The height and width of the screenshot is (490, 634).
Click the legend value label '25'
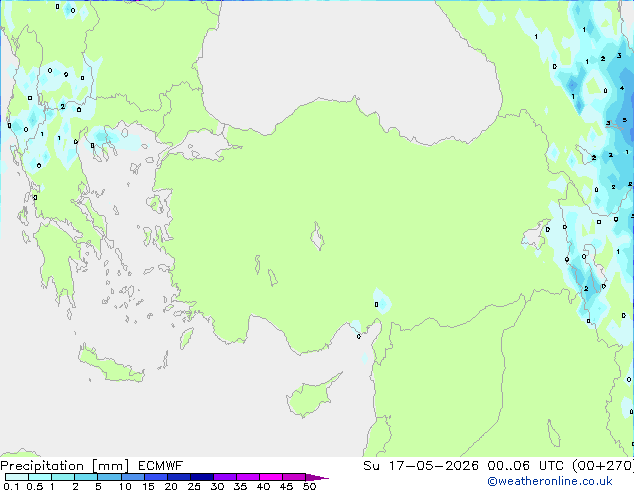click(x=194, y=486)
